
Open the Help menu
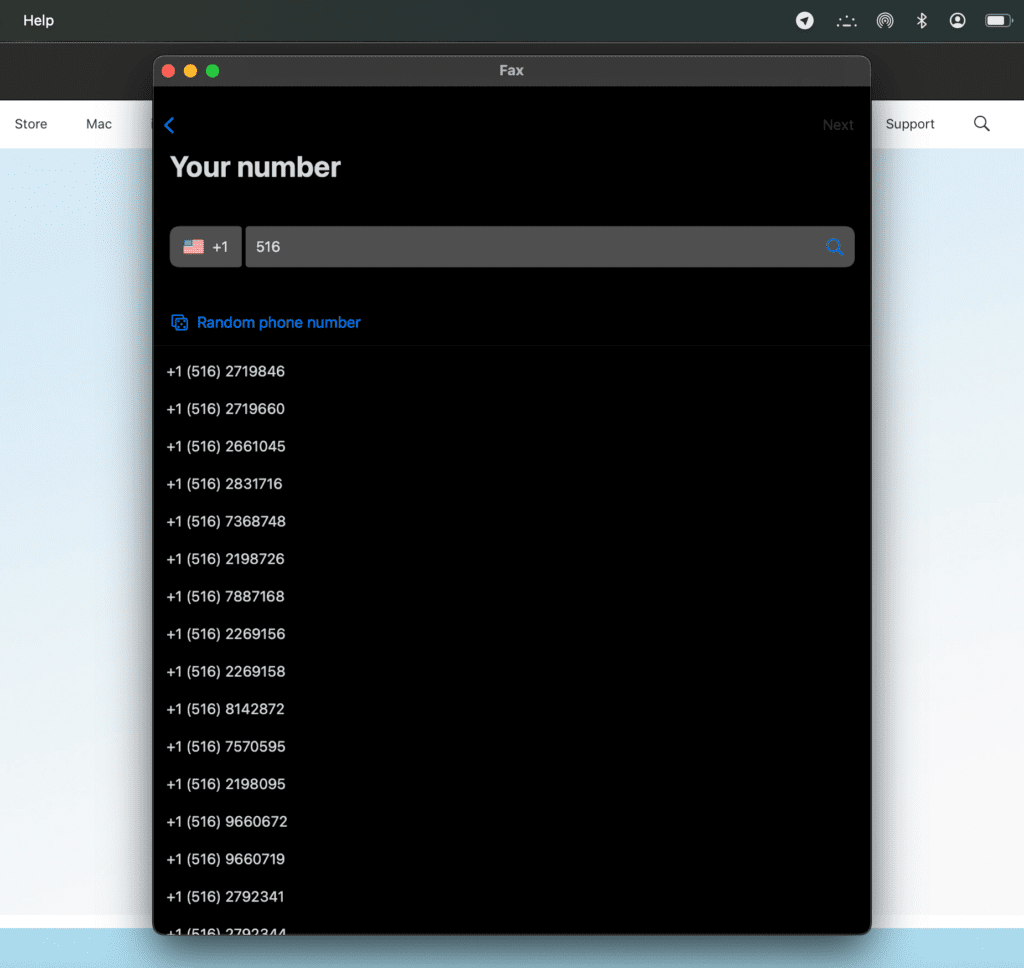(38, 20)
